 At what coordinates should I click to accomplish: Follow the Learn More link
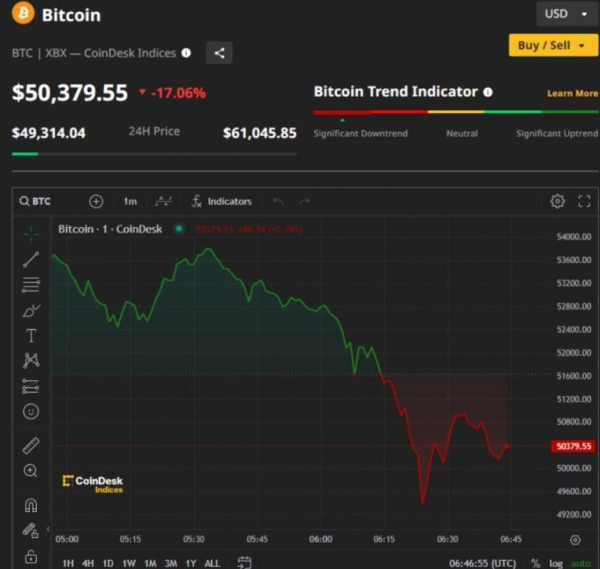click(x=572, y=93)
